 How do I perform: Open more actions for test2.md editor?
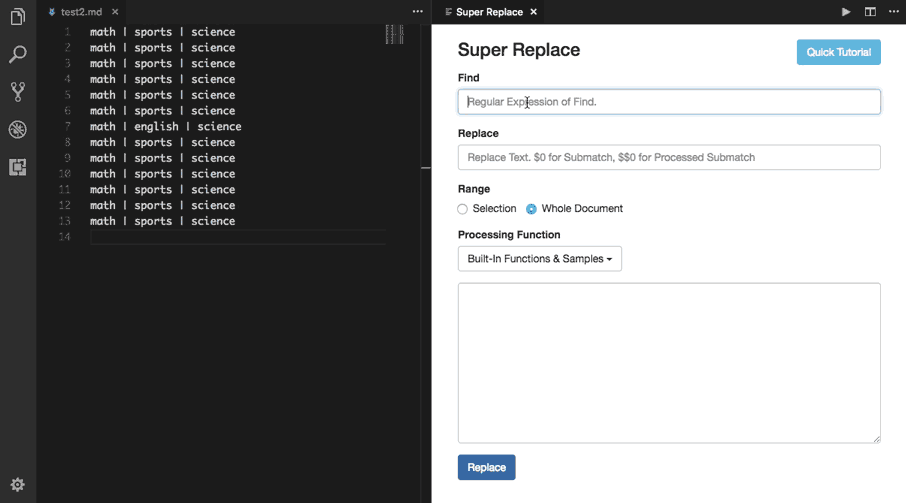click(417, 12)
